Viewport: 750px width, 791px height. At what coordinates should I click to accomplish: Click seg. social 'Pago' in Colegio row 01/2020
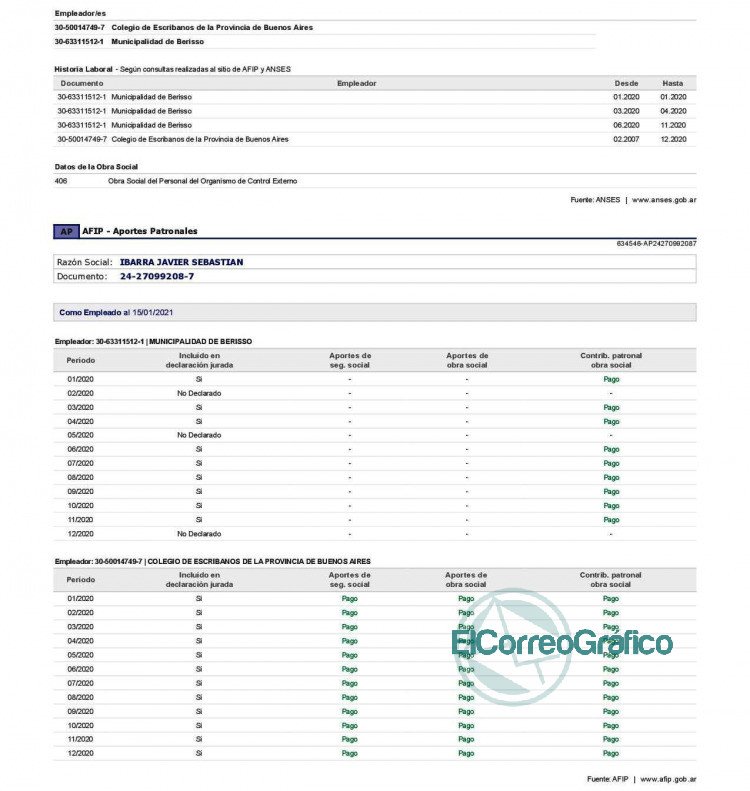[350, 599]
